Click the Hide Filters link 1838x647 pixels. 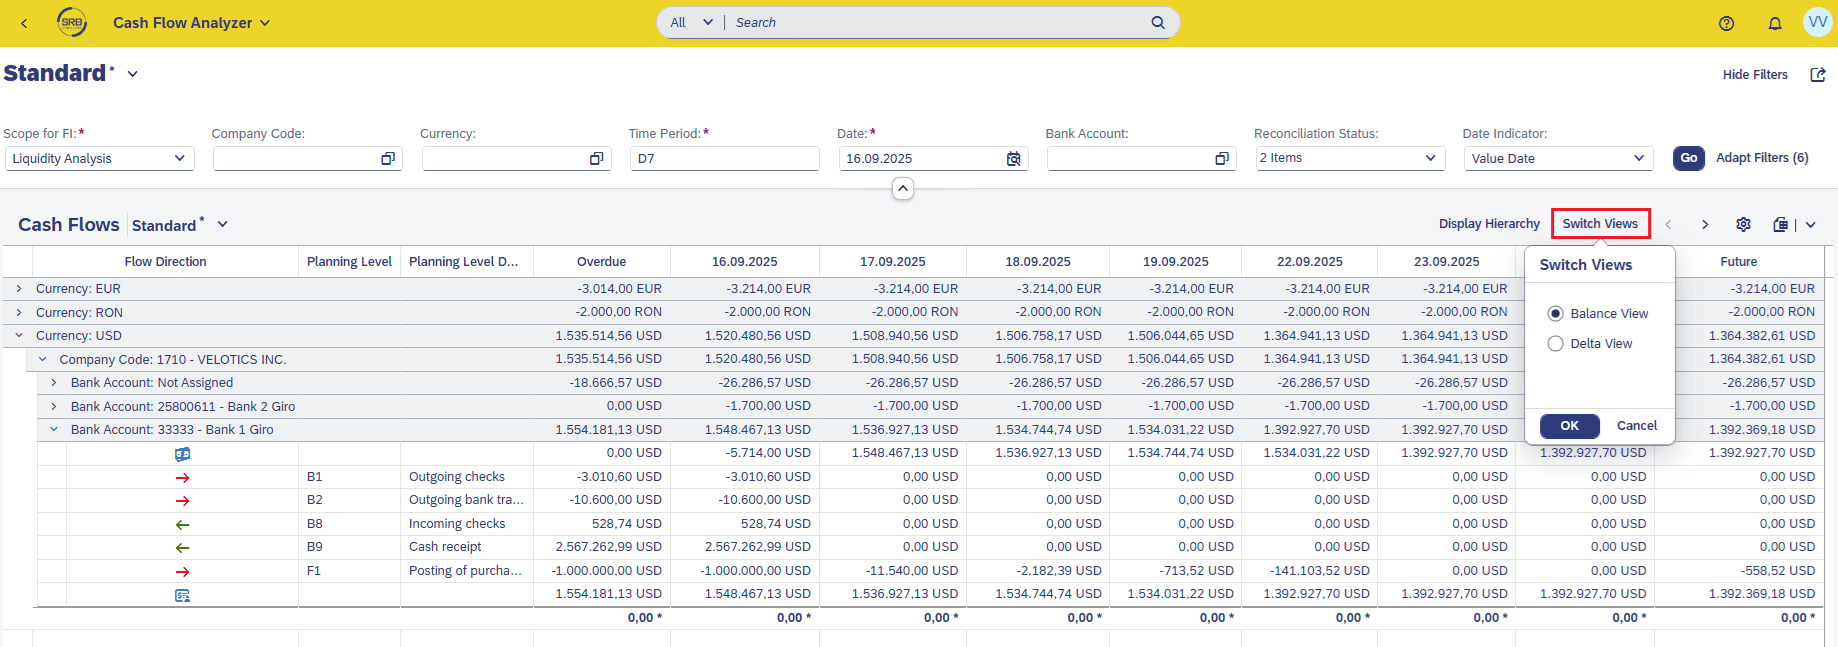(1754, 75)
